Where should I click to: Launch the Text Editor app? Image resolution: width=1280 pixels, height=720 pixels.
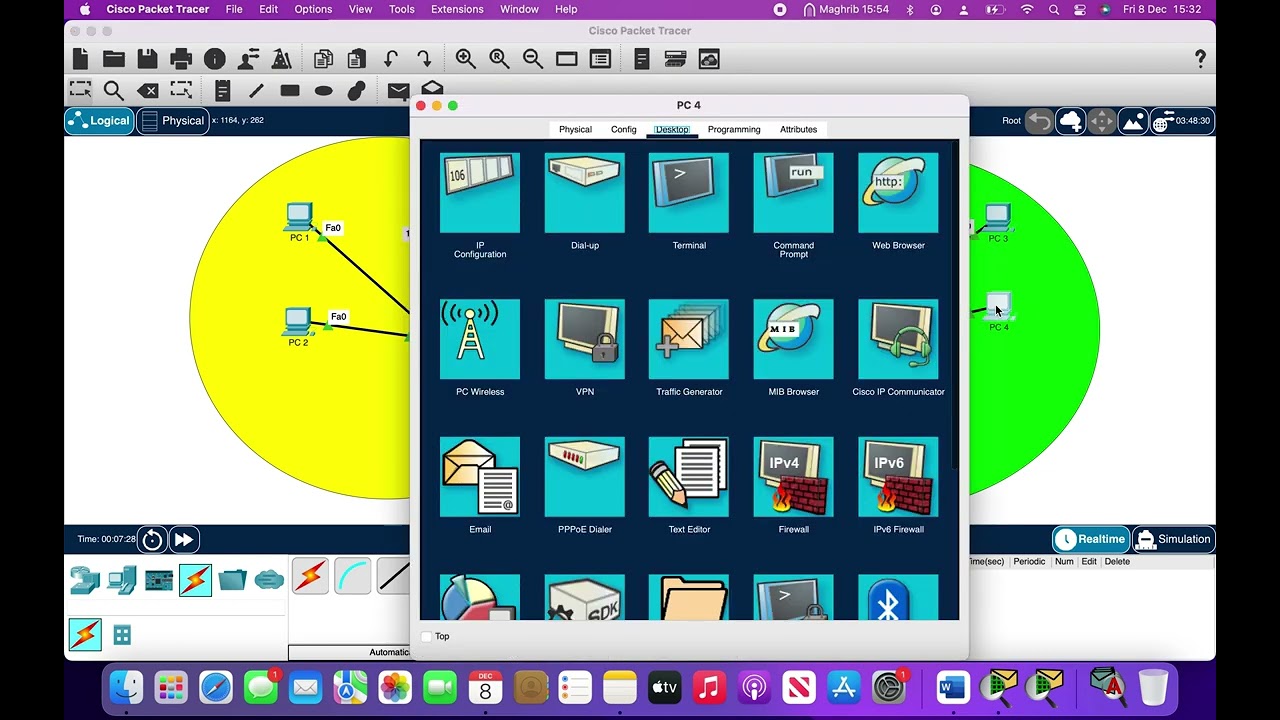click(x=689, y=477)
